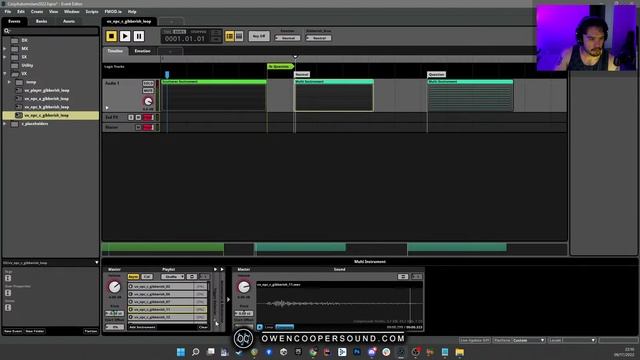Expand the MX folder
Image resolution: width=640 pixels, height=360 pixels.
point(5,49)
